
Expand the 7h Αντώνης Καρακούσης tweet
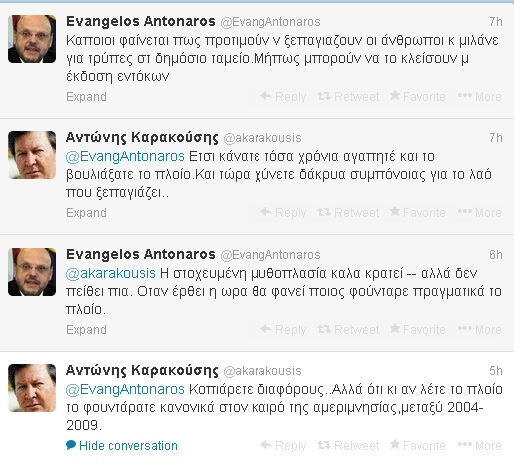[x=86, y=213]
